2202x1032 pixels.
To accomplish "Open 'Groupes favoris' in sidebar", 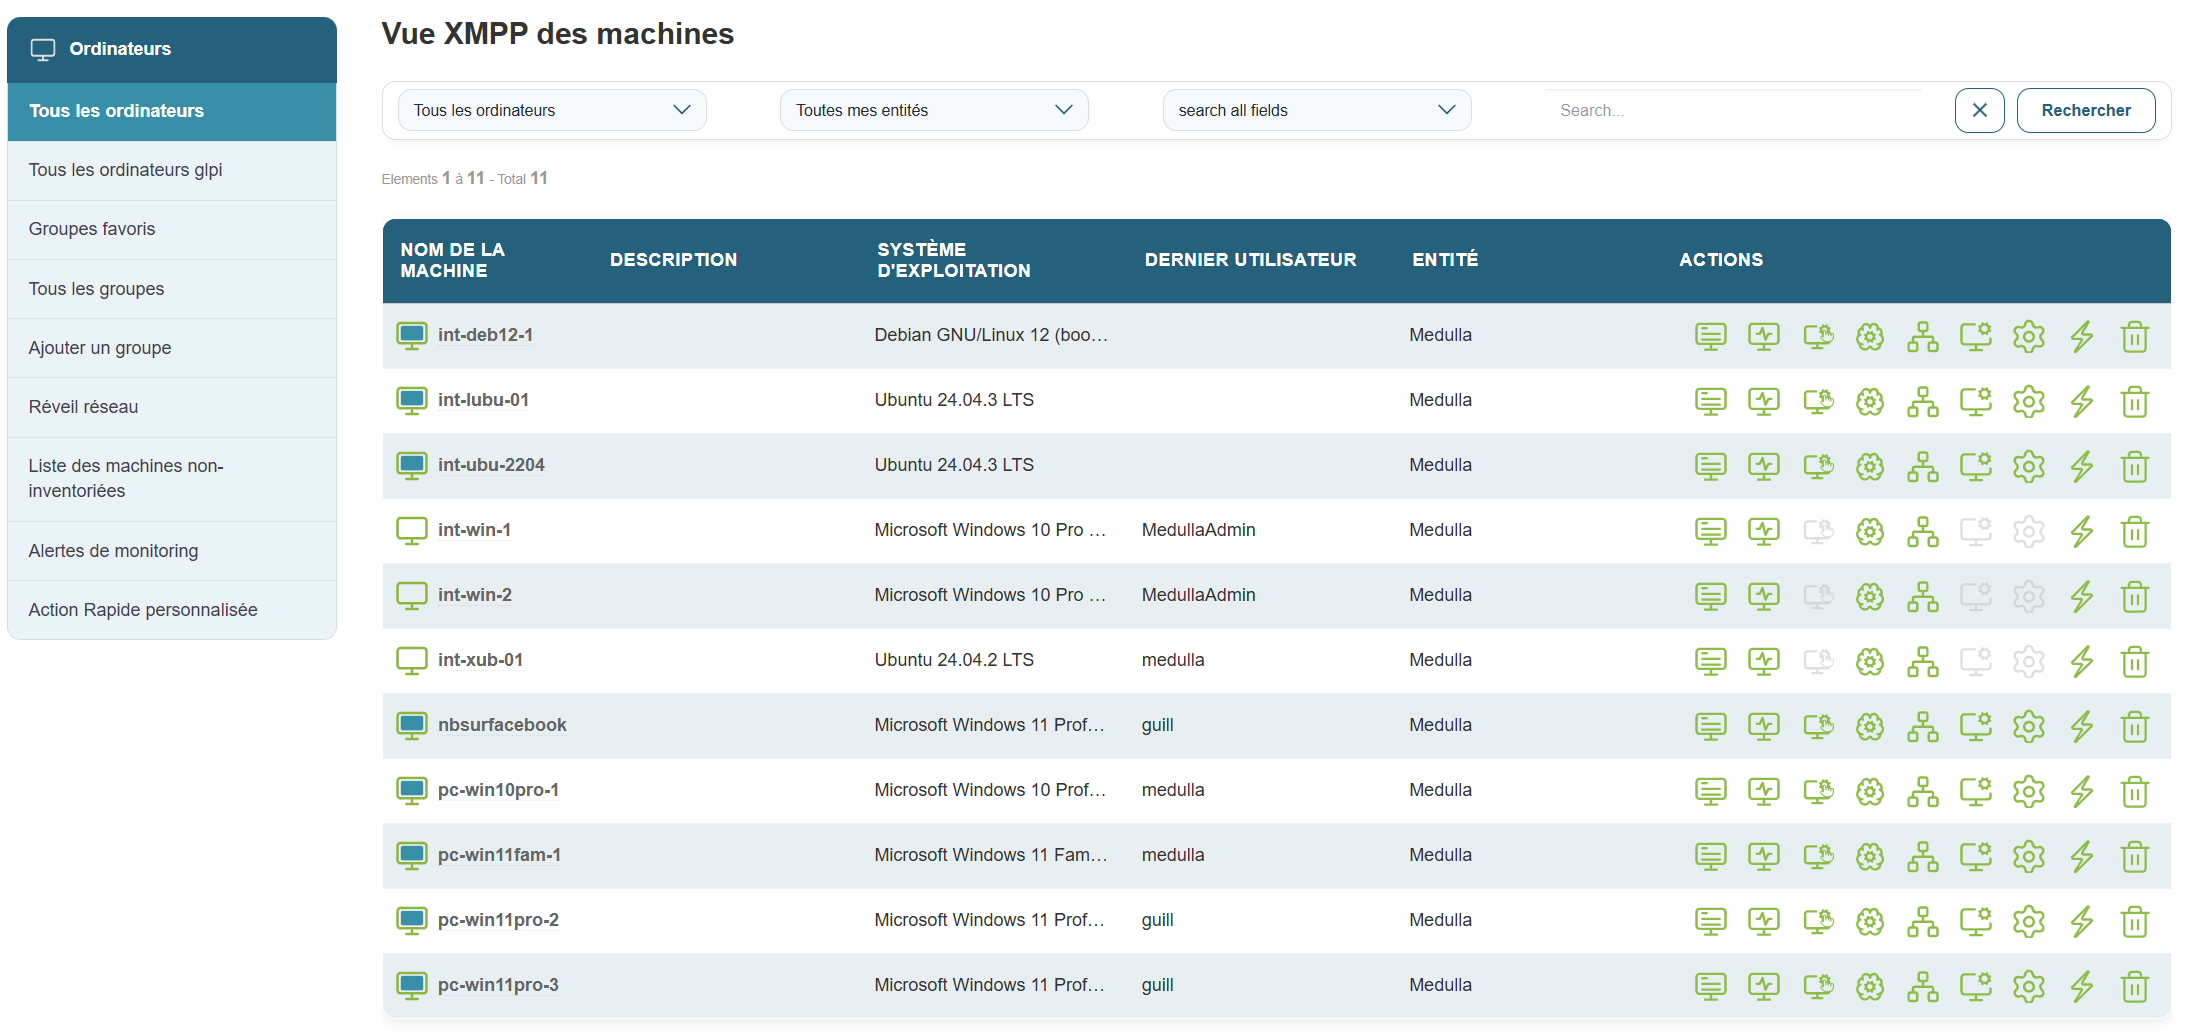I will tap(92, 229).
